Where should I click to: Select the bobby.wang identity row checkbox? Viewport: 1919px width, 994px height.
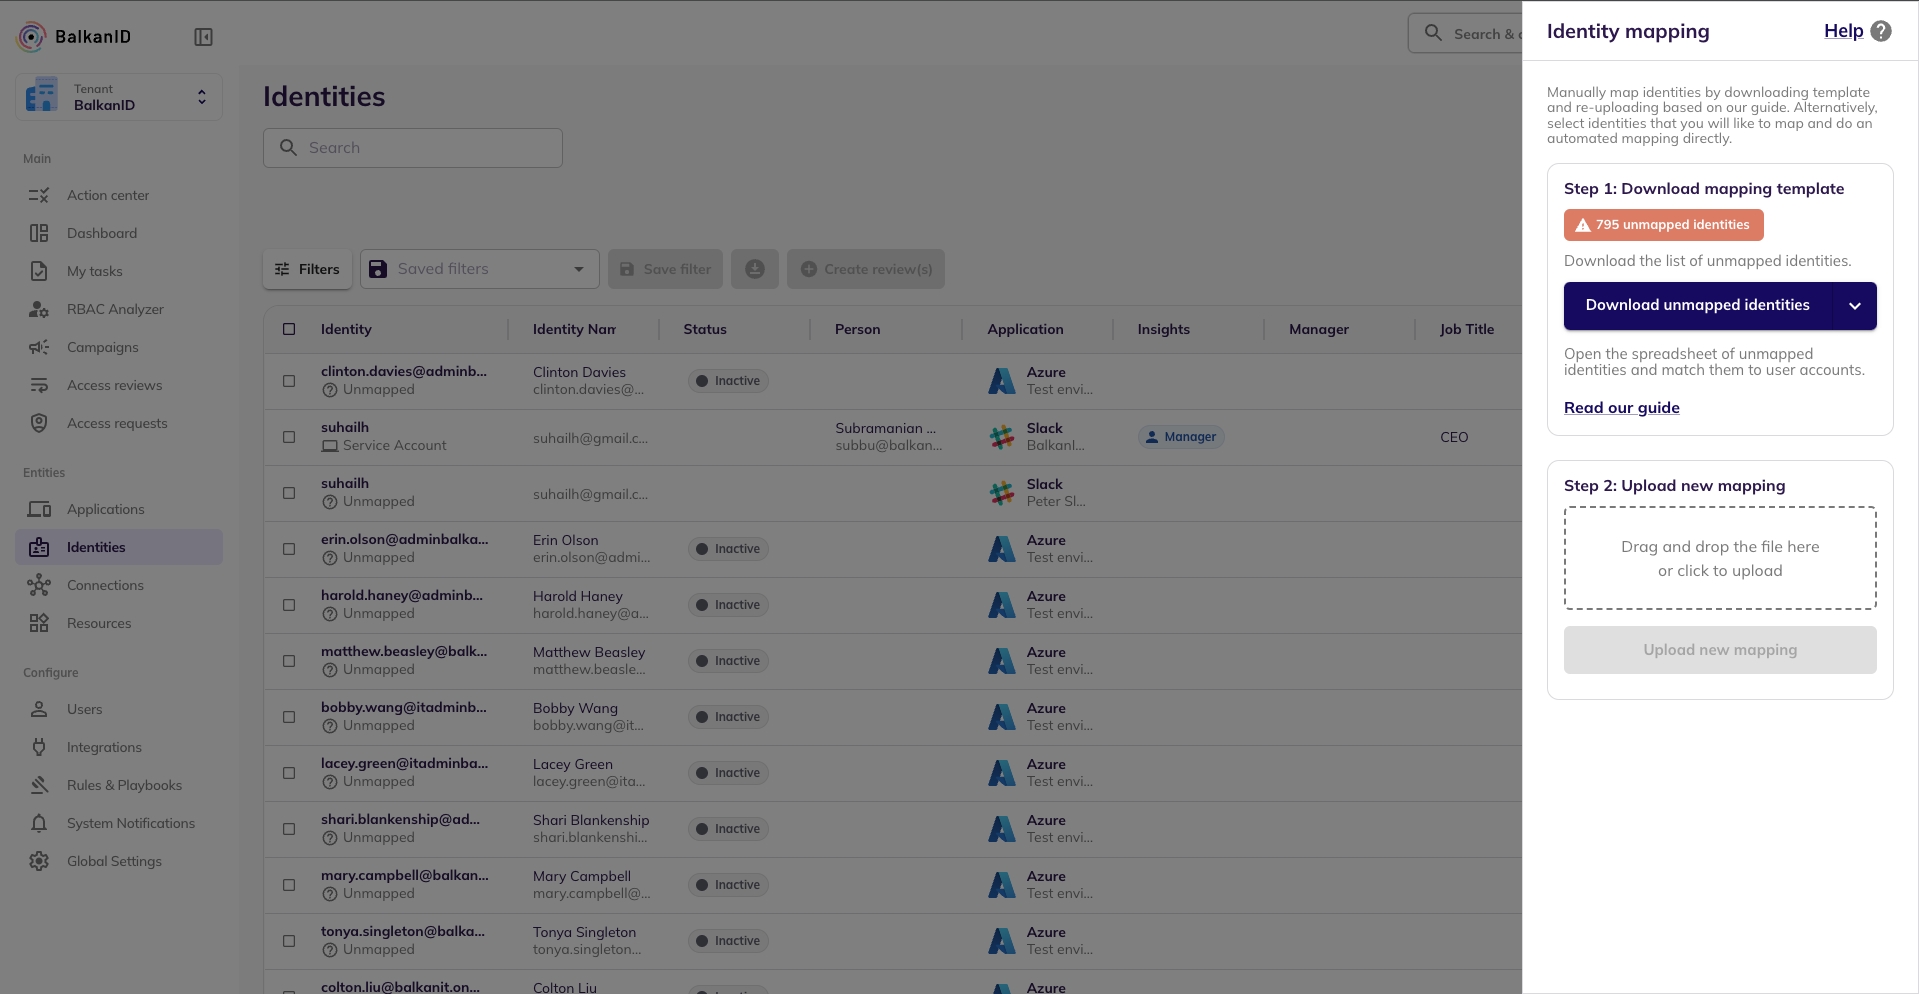289,717
